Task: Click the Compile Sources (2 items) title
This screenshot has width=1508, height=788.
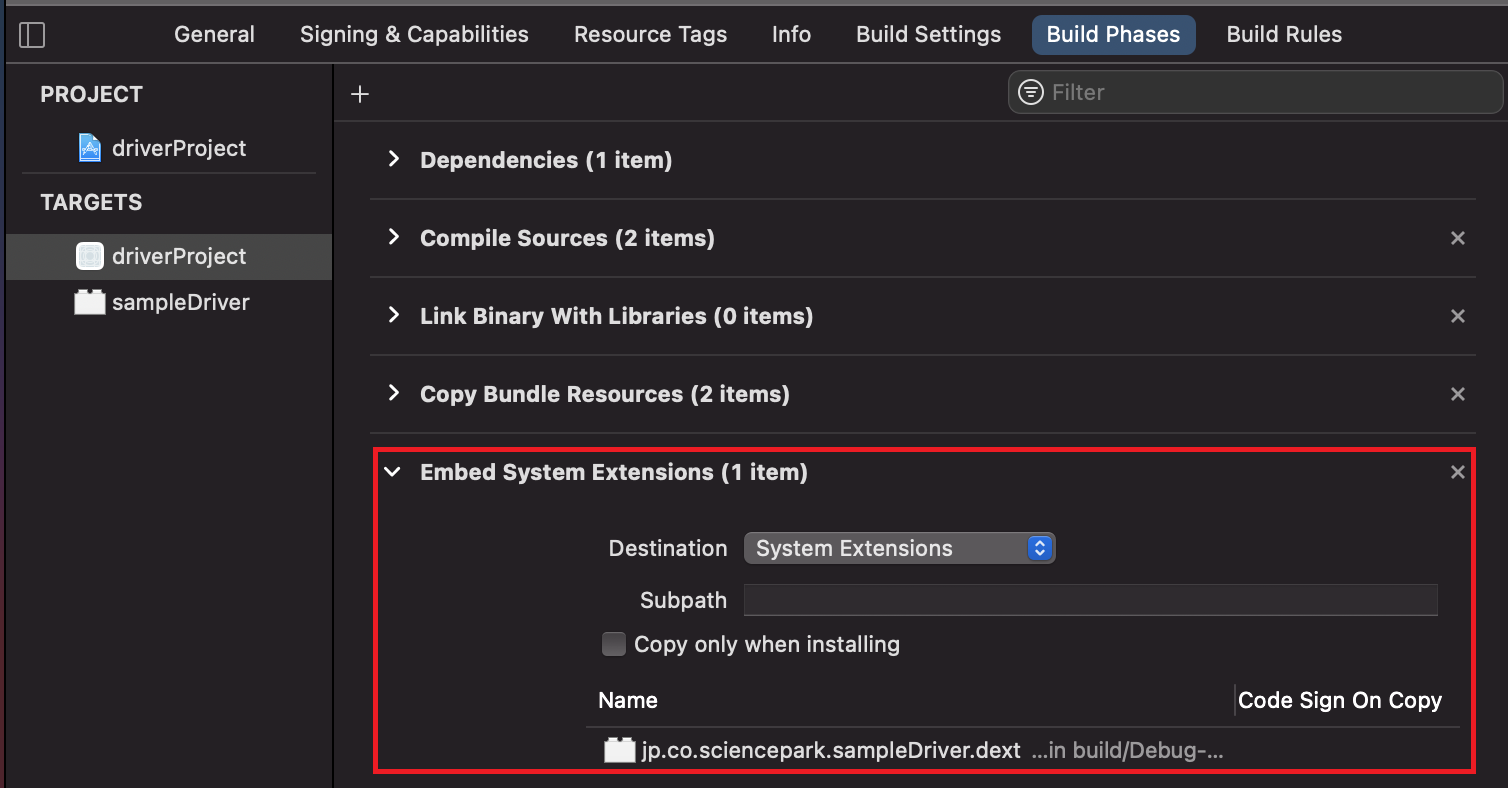Action: tap(567, 238)
